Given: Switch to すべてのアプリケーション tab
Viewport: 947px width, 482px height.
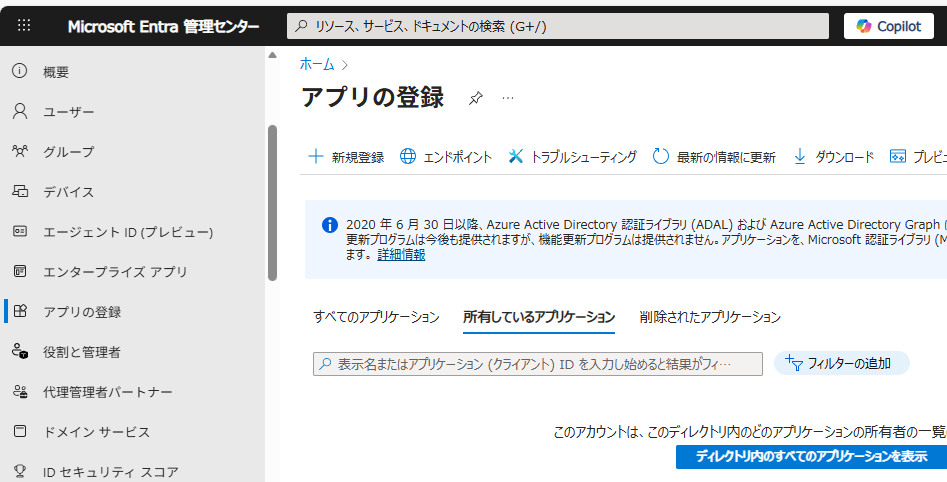Looking at the screenshot, I should 376,317.
